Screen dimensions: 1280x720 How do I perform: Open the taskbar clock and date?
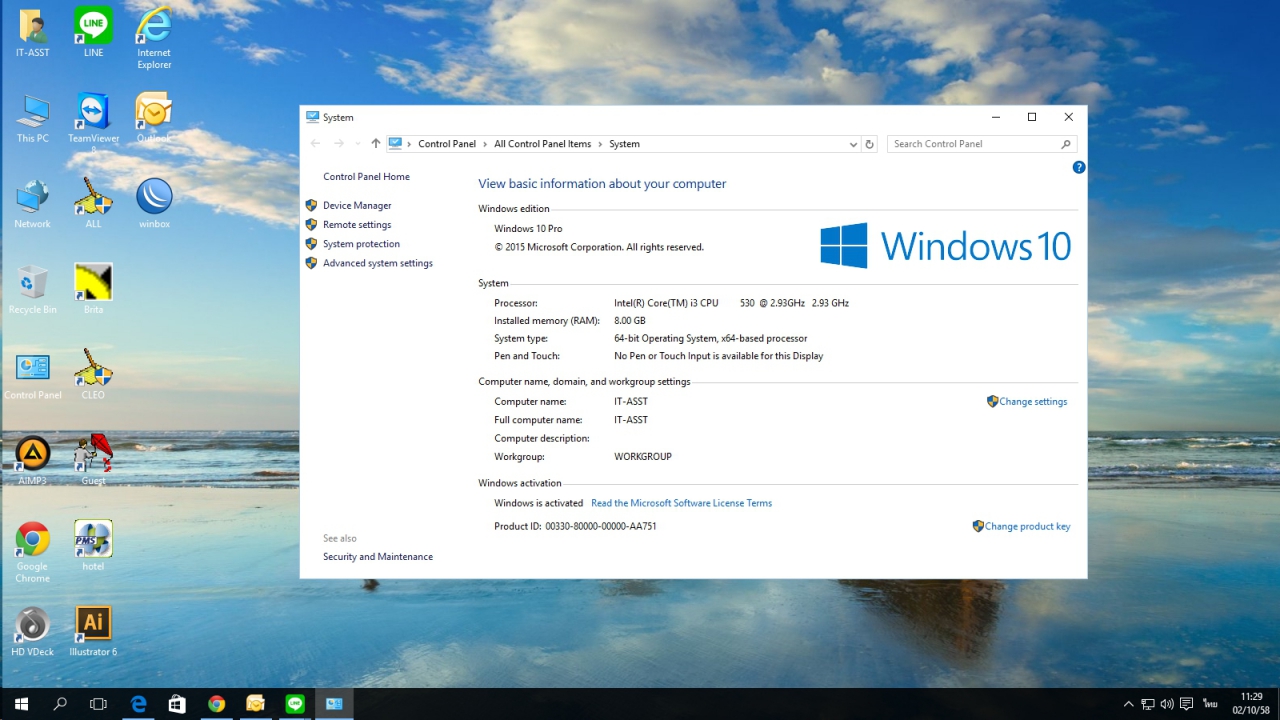pyautogui.click(x=1251, y=704)
